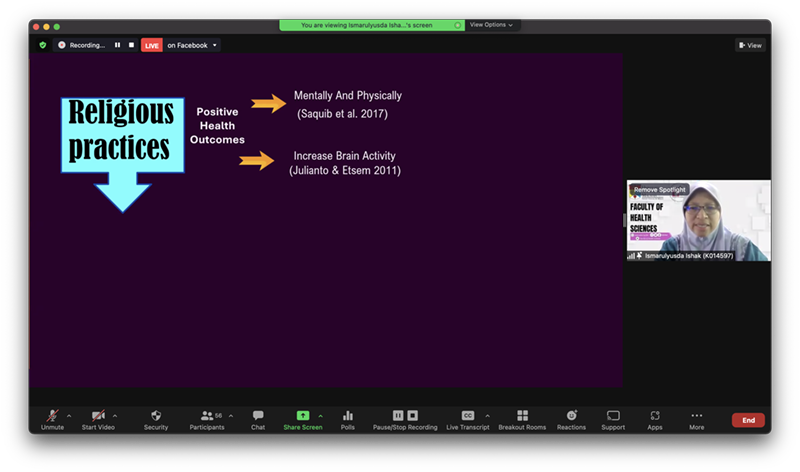Open the Chat panel

pyautogui.click(x=258, y=416)
